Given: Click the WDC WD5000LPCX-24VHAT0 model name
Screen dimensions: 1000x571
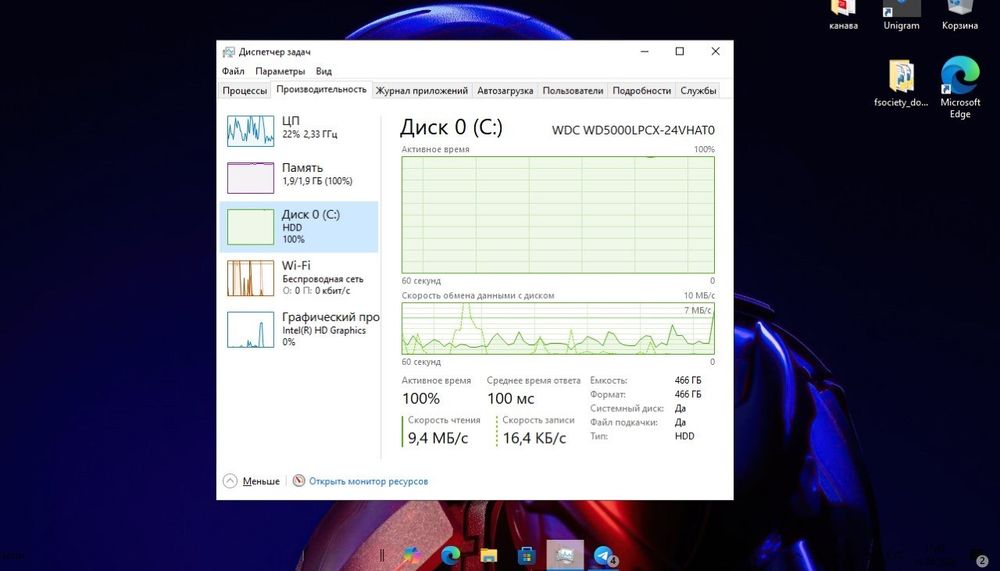Looking at the screenshot, I should tap(633, 130).
